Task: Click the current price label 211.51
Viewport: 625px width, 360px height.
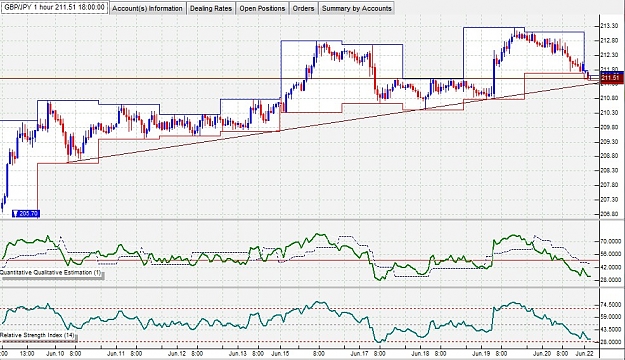Action: pos(611,78)
